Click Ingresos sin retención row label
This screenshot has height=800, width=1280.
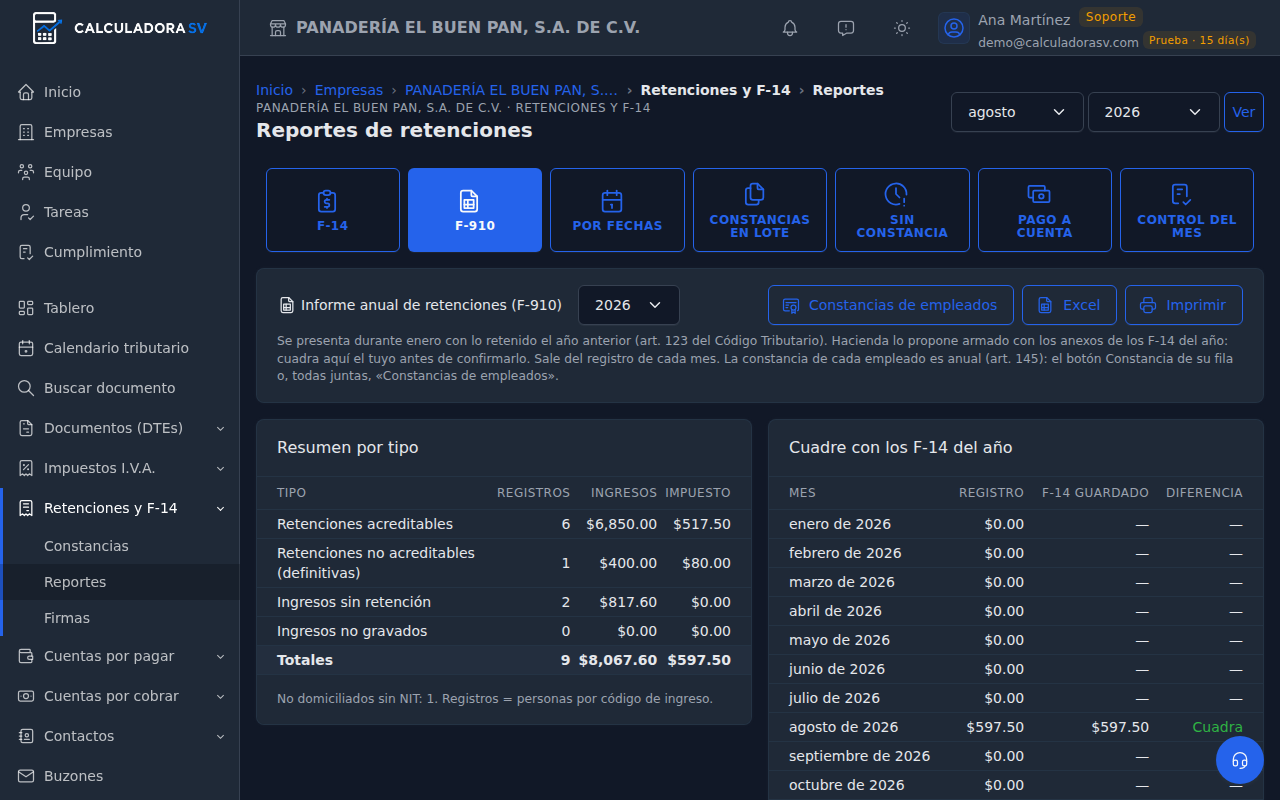(354, 602)
